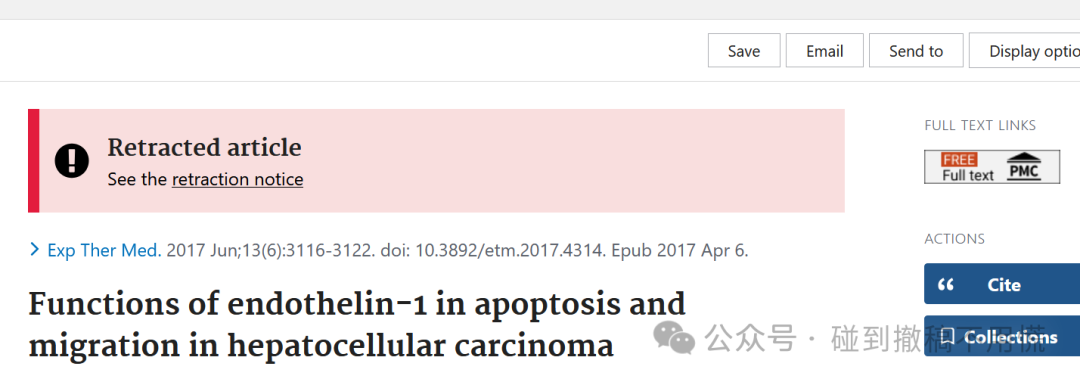The height and width of the screenshot is (382, 1080).
Task: Click the orange FREE badge
Action: point(959,160)
